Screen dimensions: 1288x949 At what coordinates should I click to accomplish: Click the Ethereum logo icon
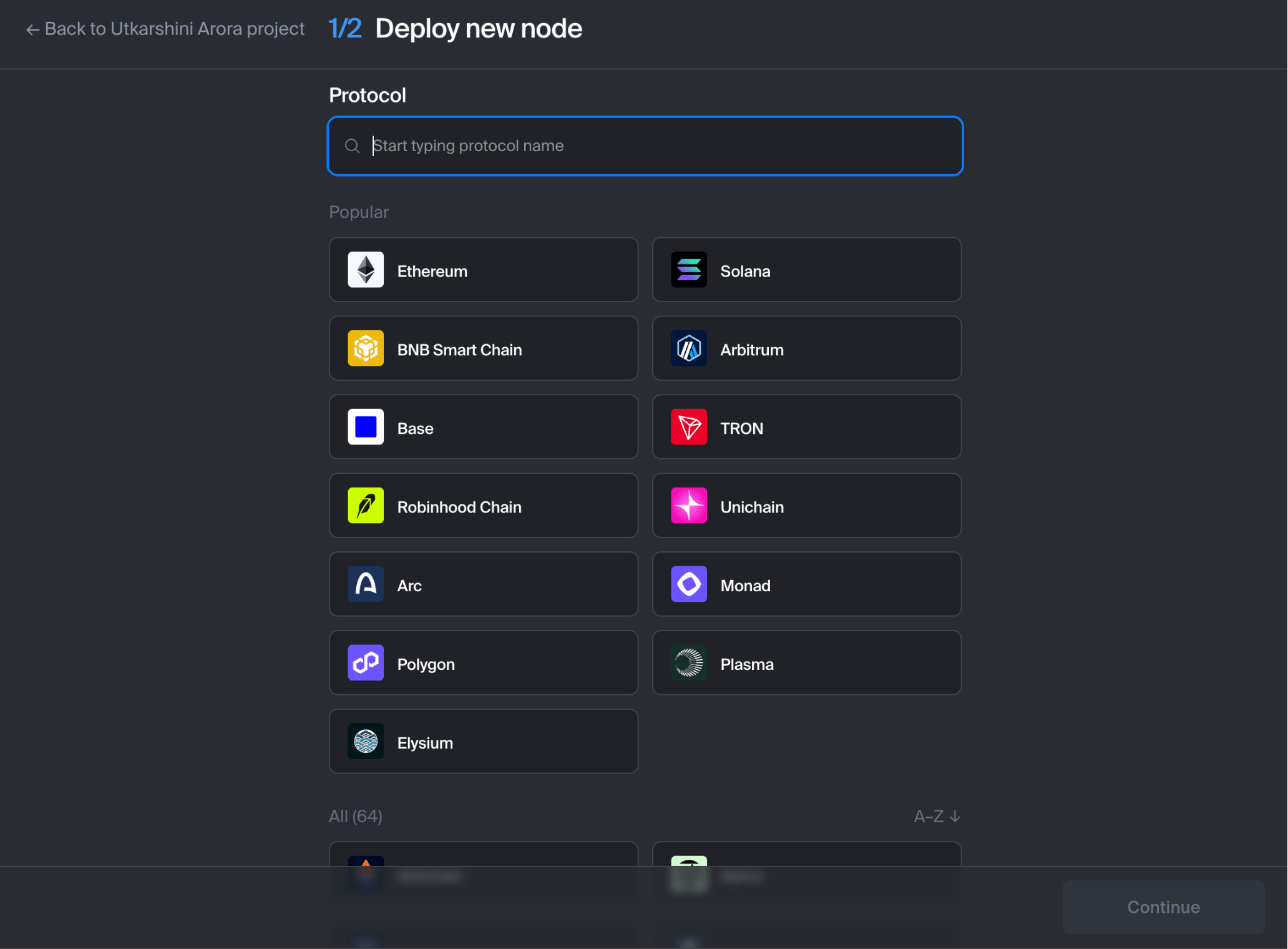(366, 270)
